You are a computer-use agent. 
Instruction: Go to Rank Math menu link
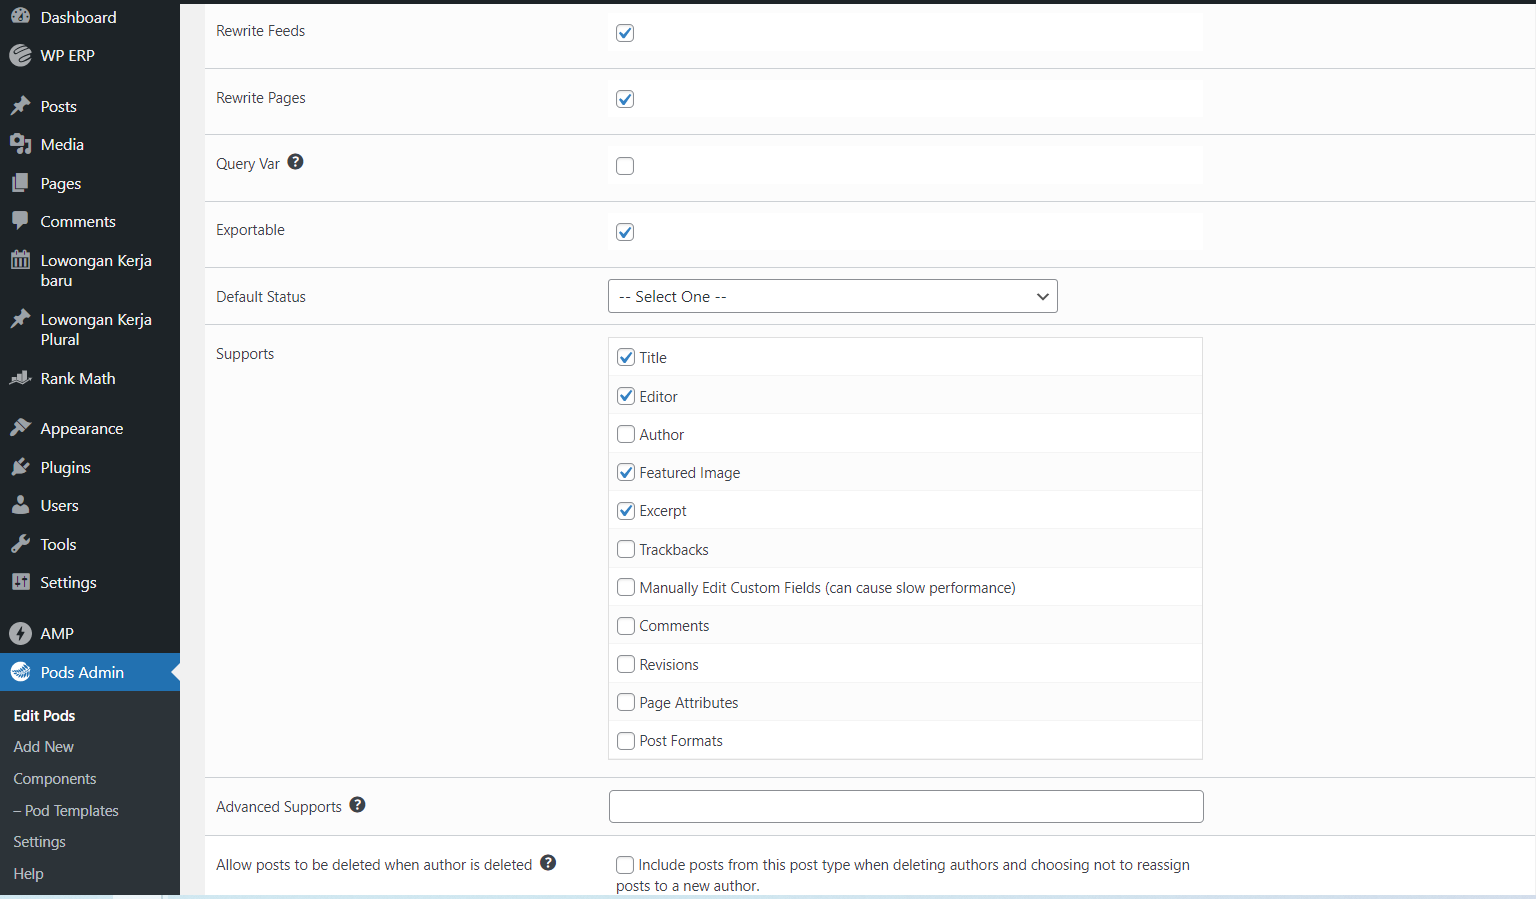[x=78, y=378]
